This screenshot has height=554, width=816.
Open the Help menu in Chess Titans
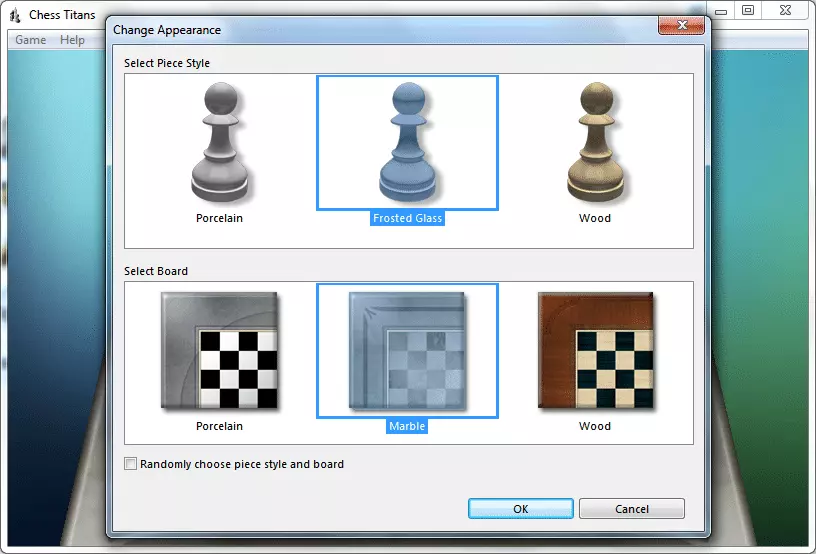point(72,40)
